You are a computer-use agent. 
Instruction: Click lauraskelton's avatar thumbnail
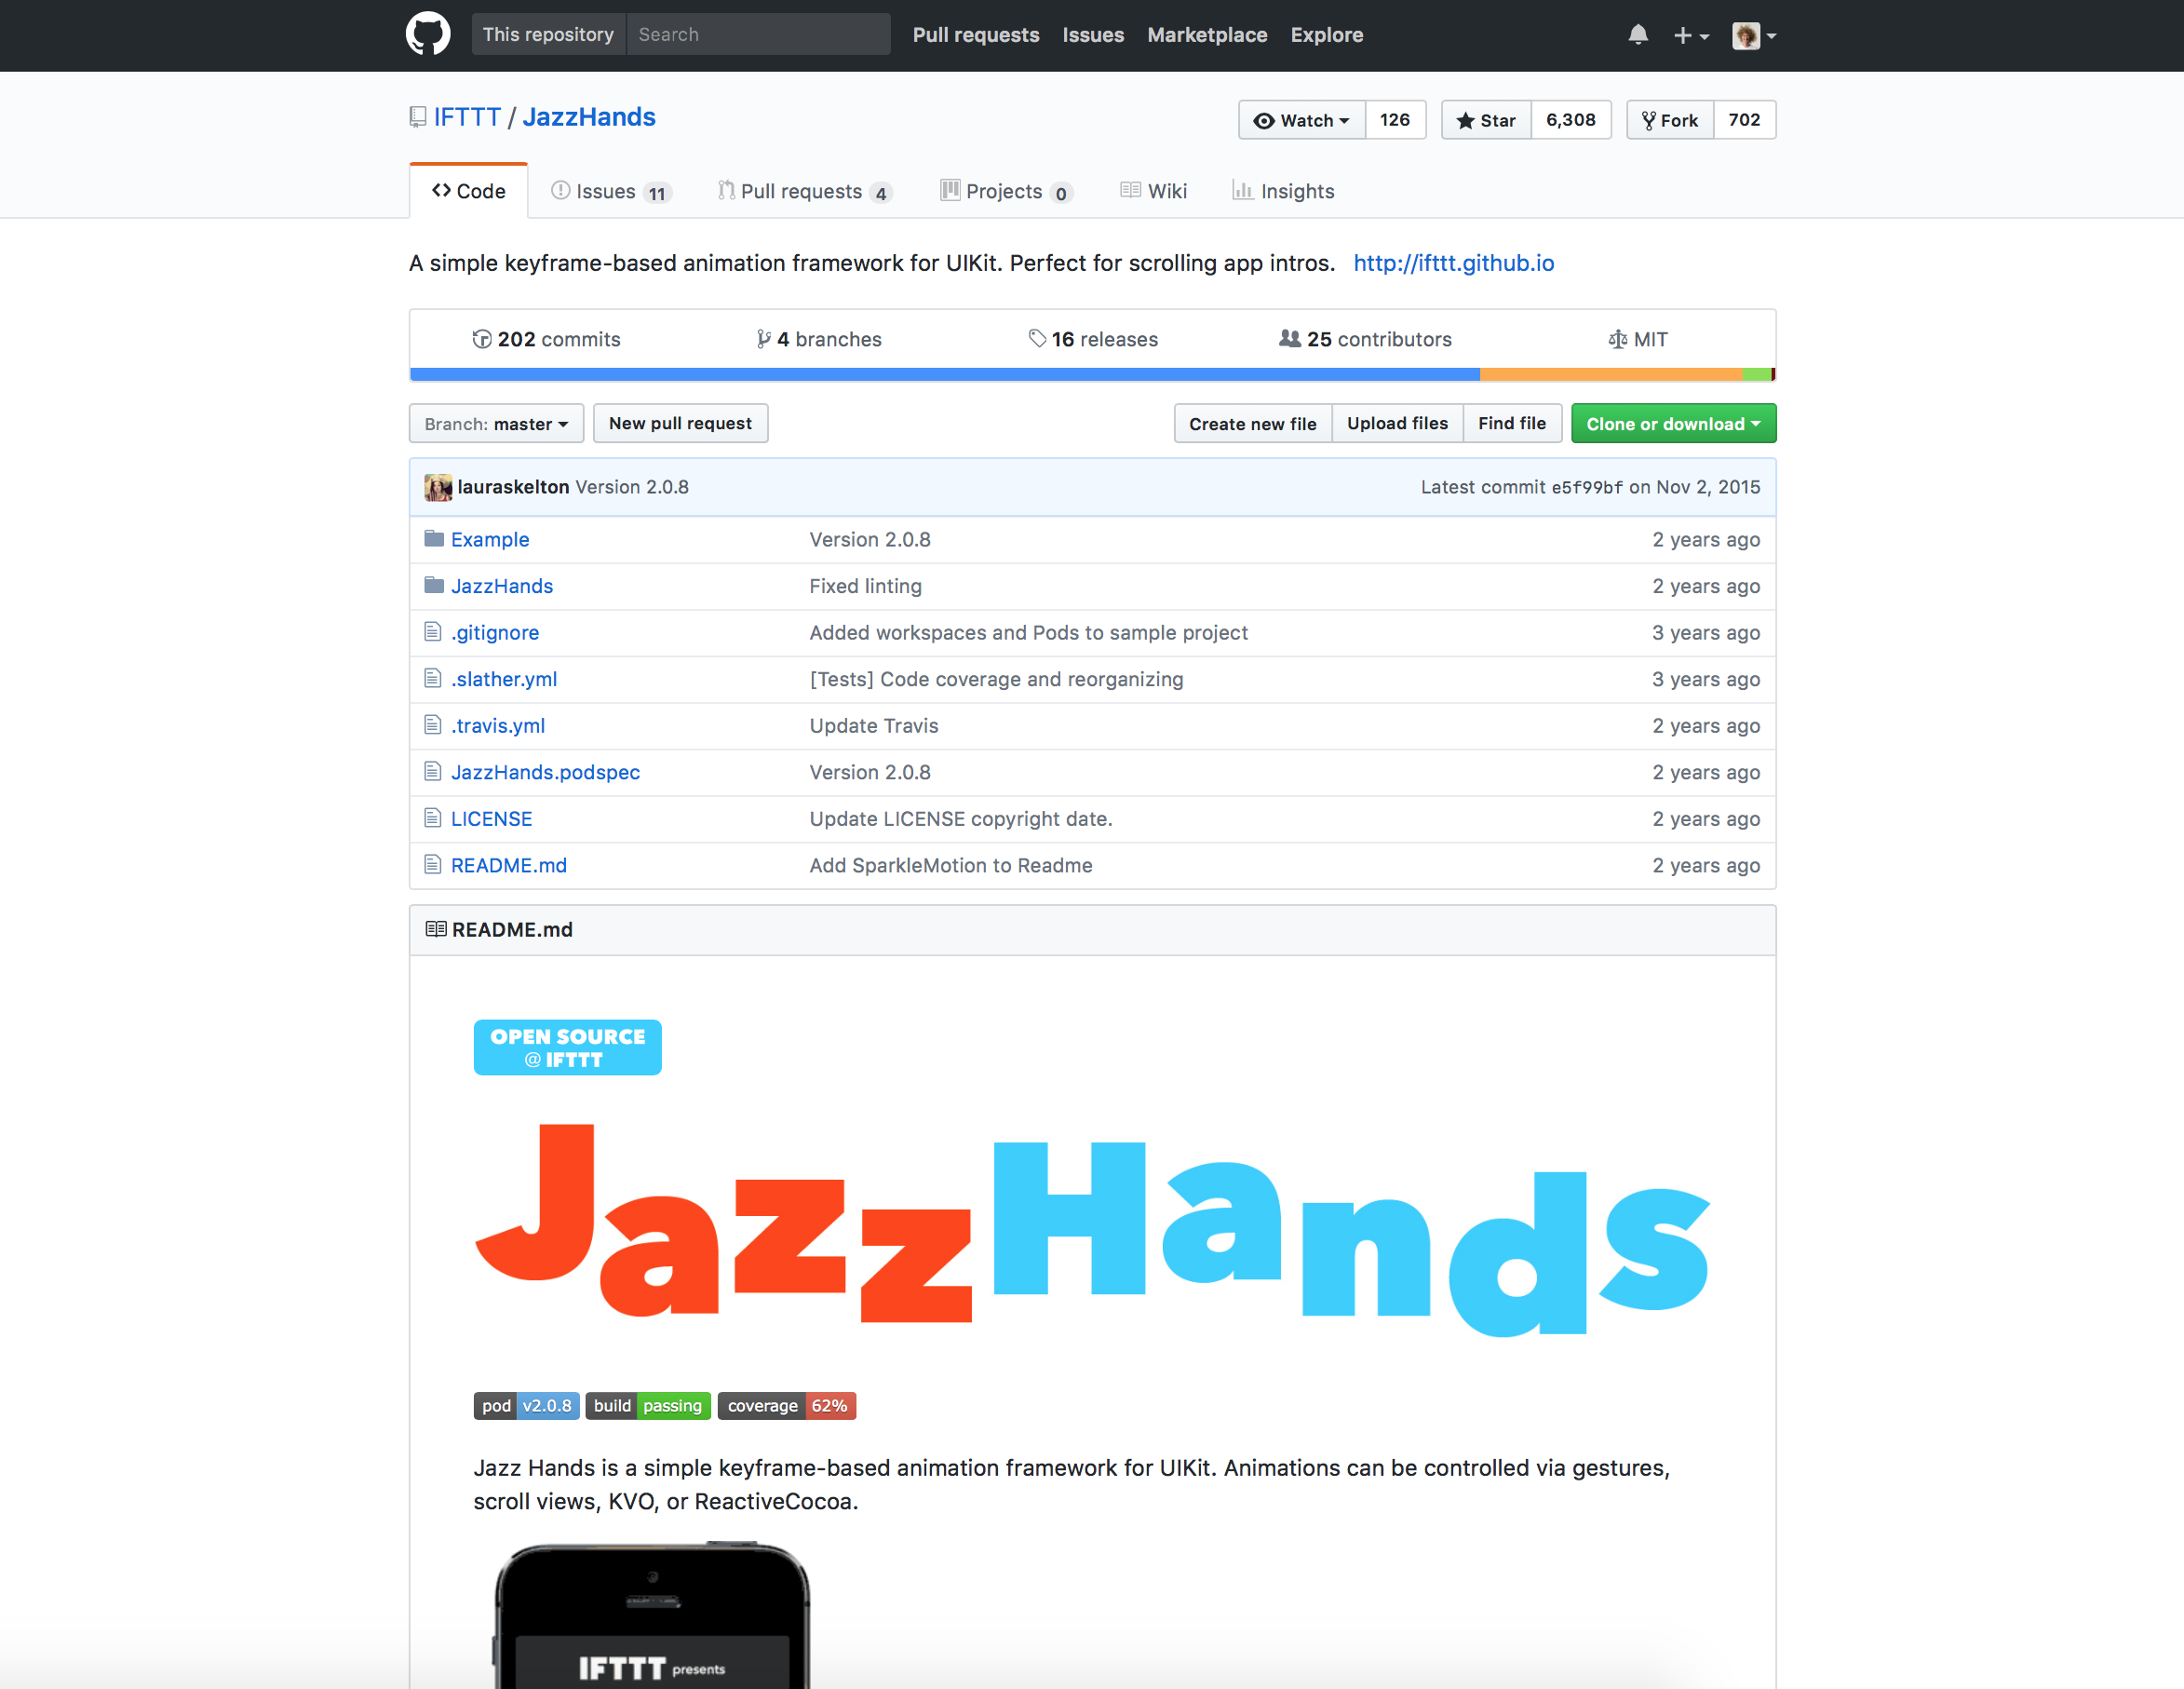438,487
